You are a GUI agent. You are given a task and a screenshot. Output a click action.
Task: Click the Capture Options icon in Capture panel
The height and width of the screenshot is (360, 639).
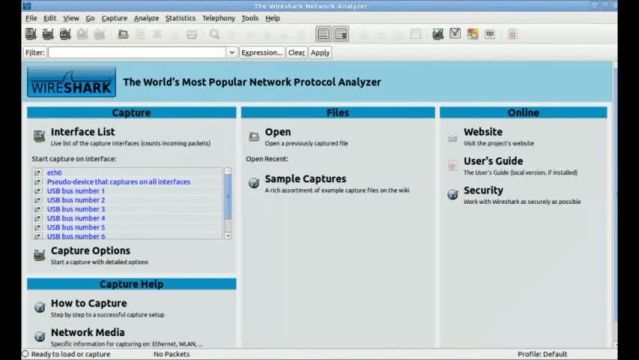(40, 255)
